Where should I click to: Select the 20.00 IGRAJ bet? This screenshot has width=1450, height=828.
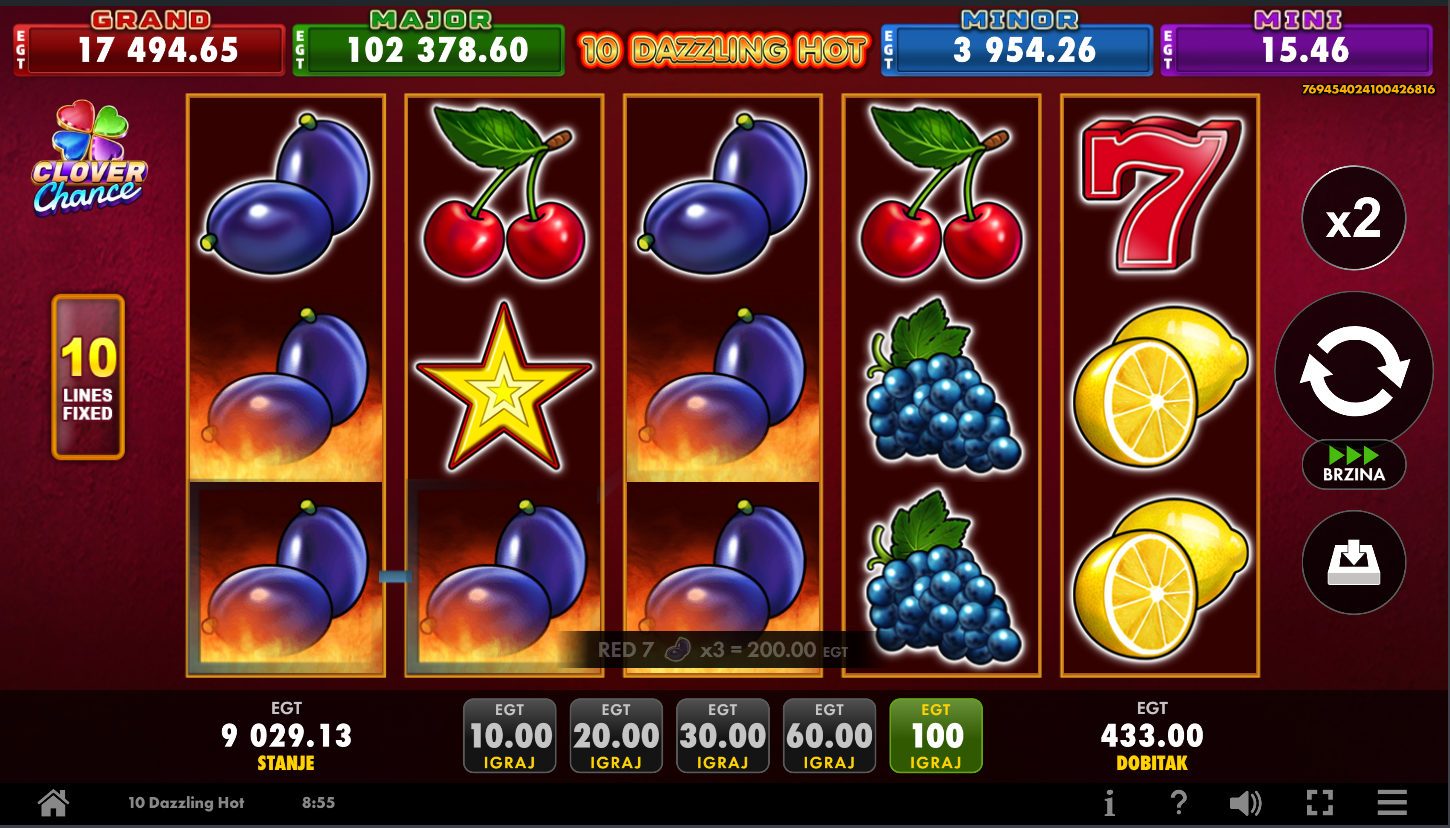[x=616, y=736]
